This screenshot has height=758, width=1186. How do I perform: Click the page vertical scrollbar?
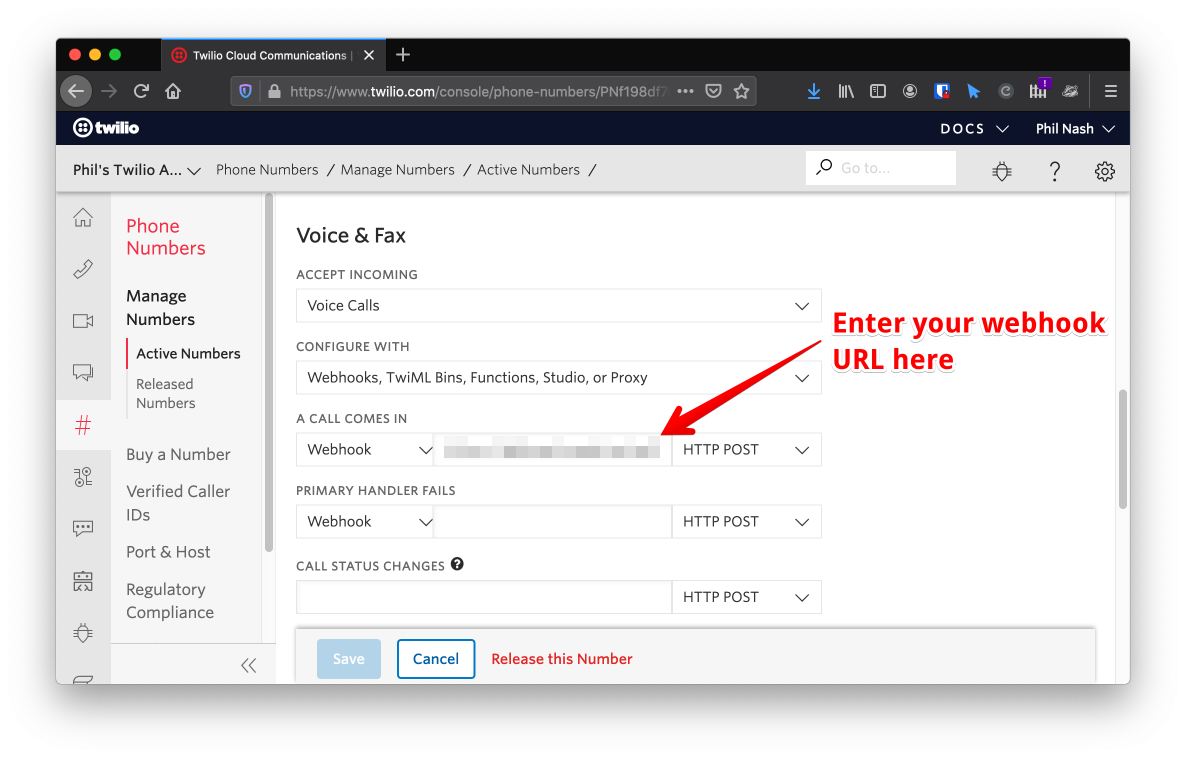click(x=1122, y=449)
